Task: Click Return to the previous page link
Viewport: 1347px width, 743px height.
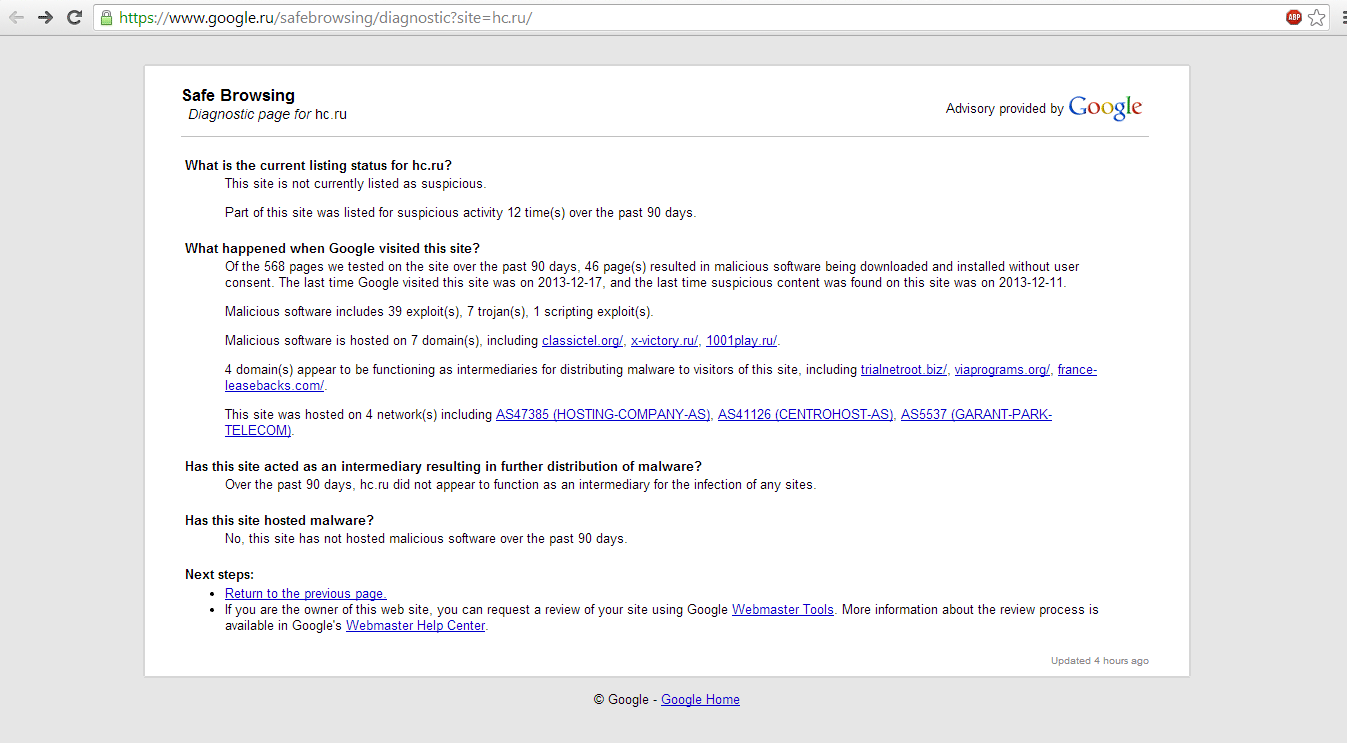Action: tap(305, 594)
